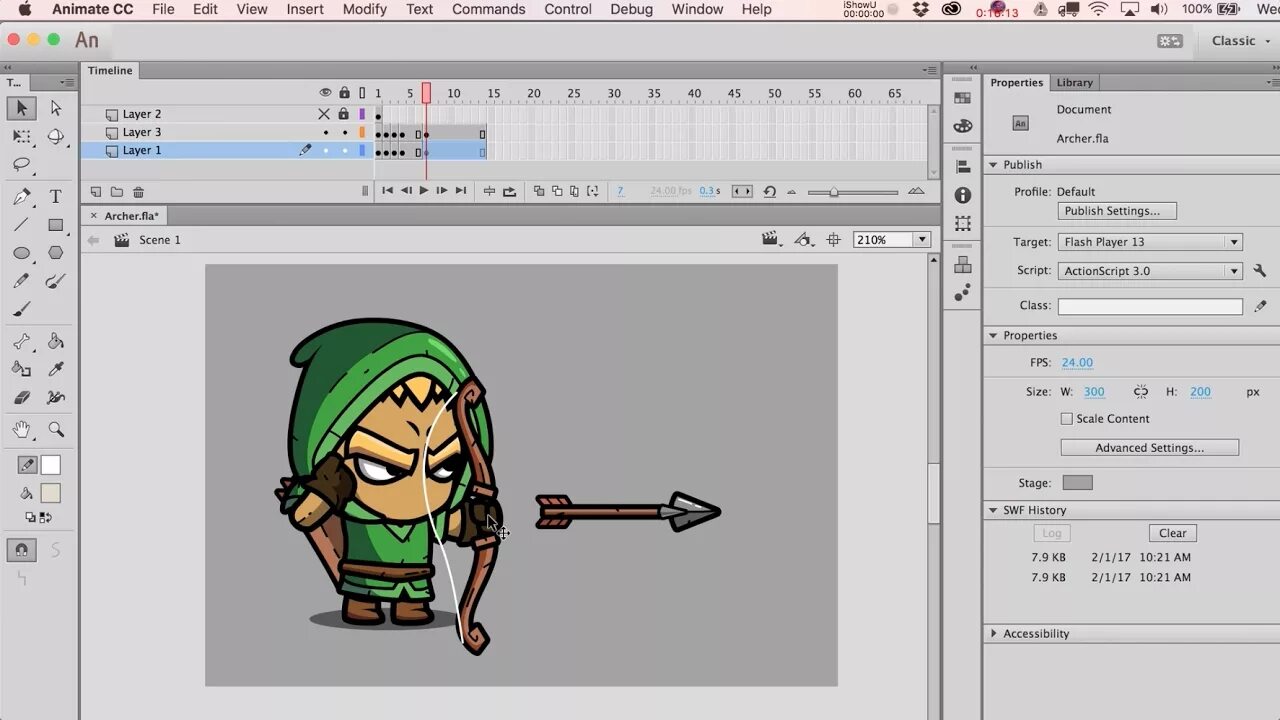Select the Eraser tool
This screenshot has width=1280, height=720.
tap(21, 398)
